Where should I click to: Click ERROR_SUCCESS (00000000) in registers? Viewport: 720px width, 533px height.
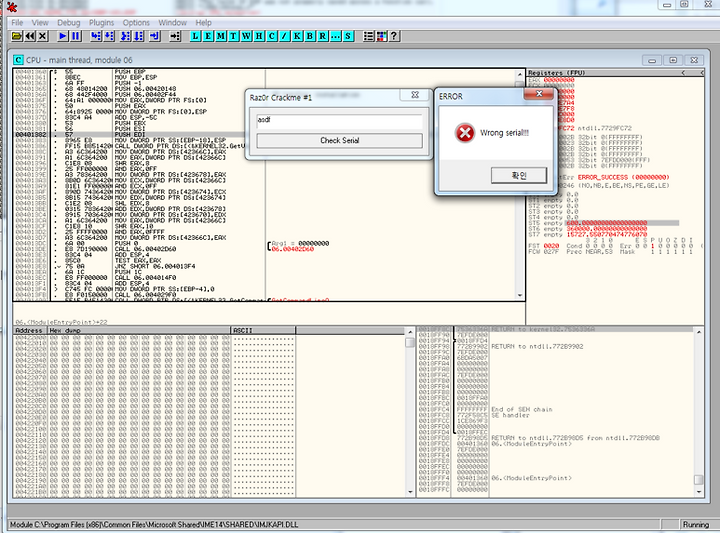click(x=623, y=177)
